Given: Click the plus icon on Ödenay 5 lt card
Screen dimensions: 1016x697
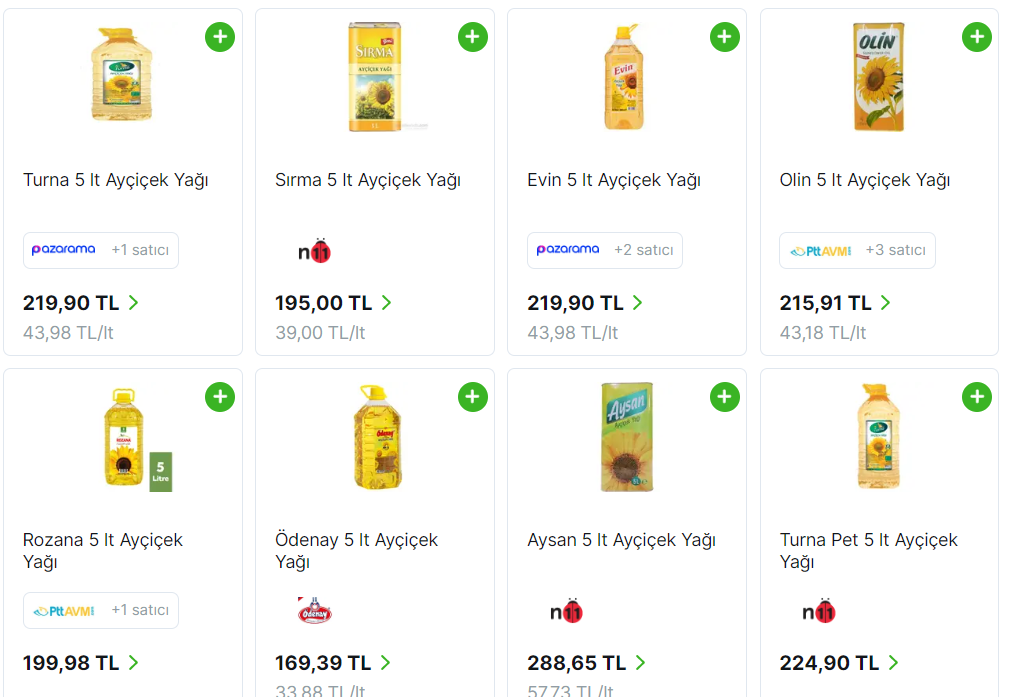Looking at the screenshot, I should pos(473,397).
